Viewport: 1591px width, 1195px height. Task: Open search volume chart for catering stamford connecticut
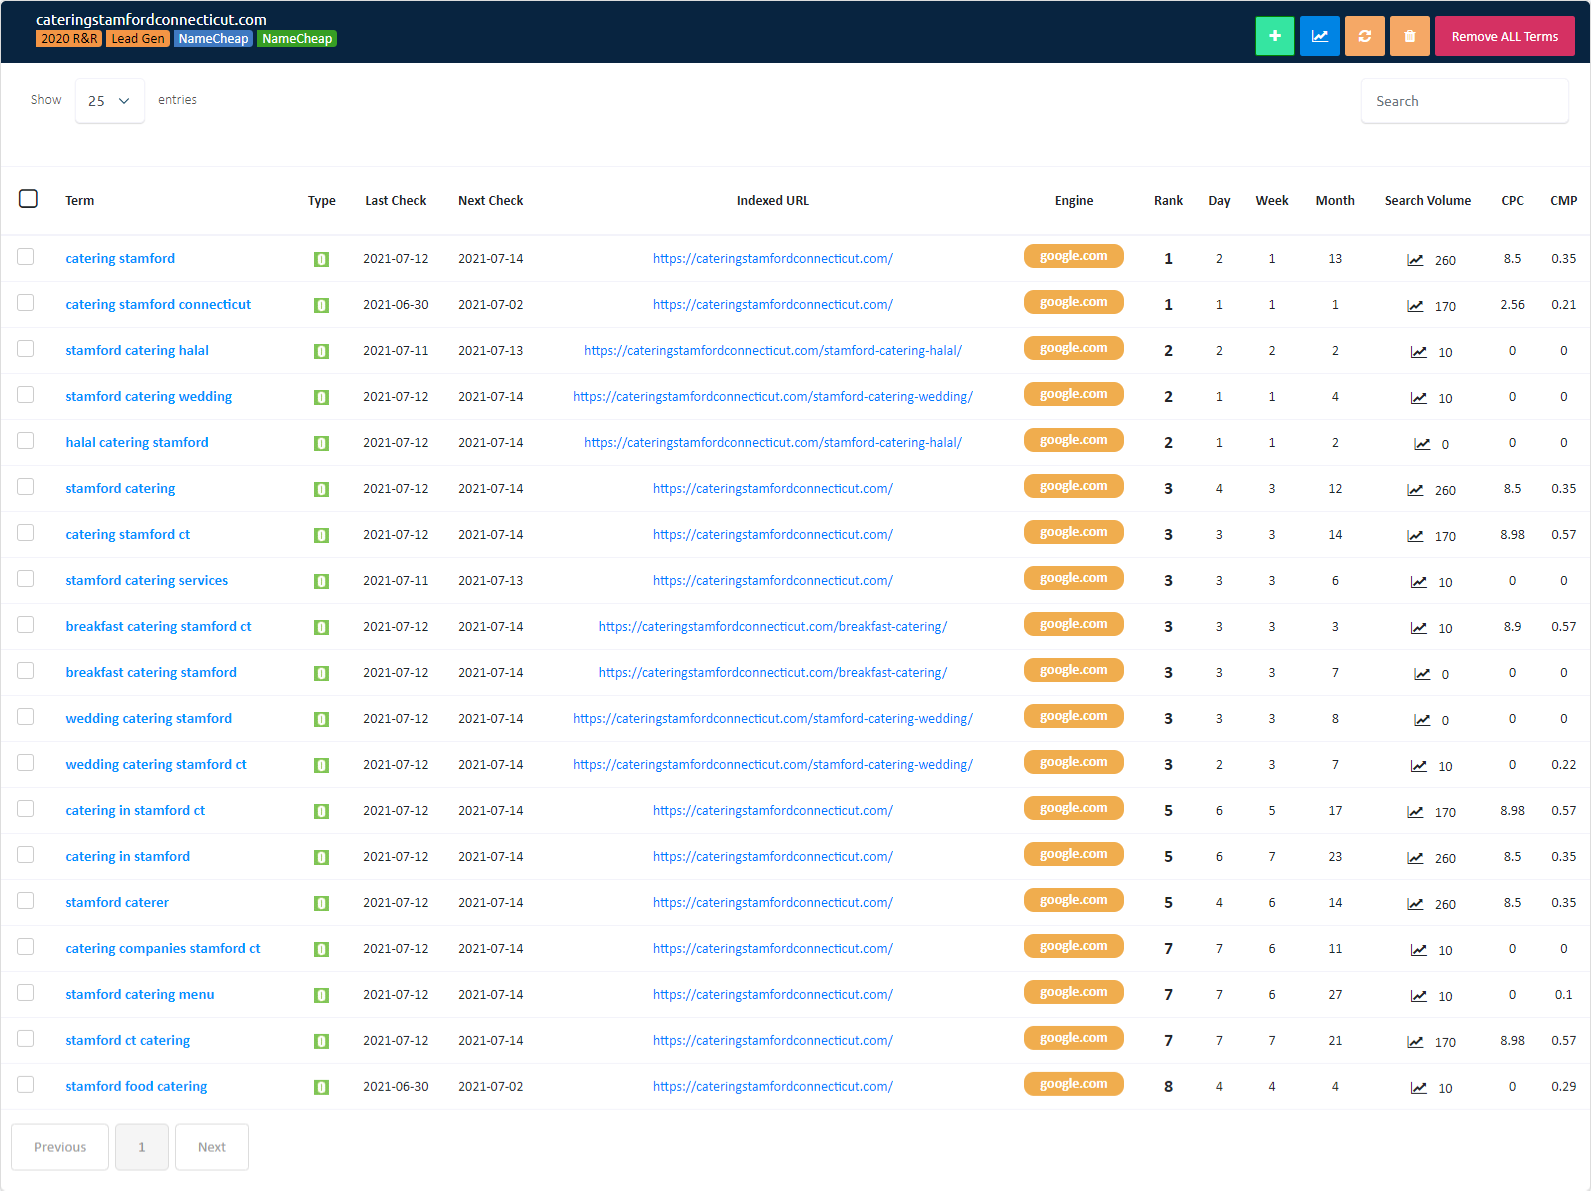(1415, 306)
